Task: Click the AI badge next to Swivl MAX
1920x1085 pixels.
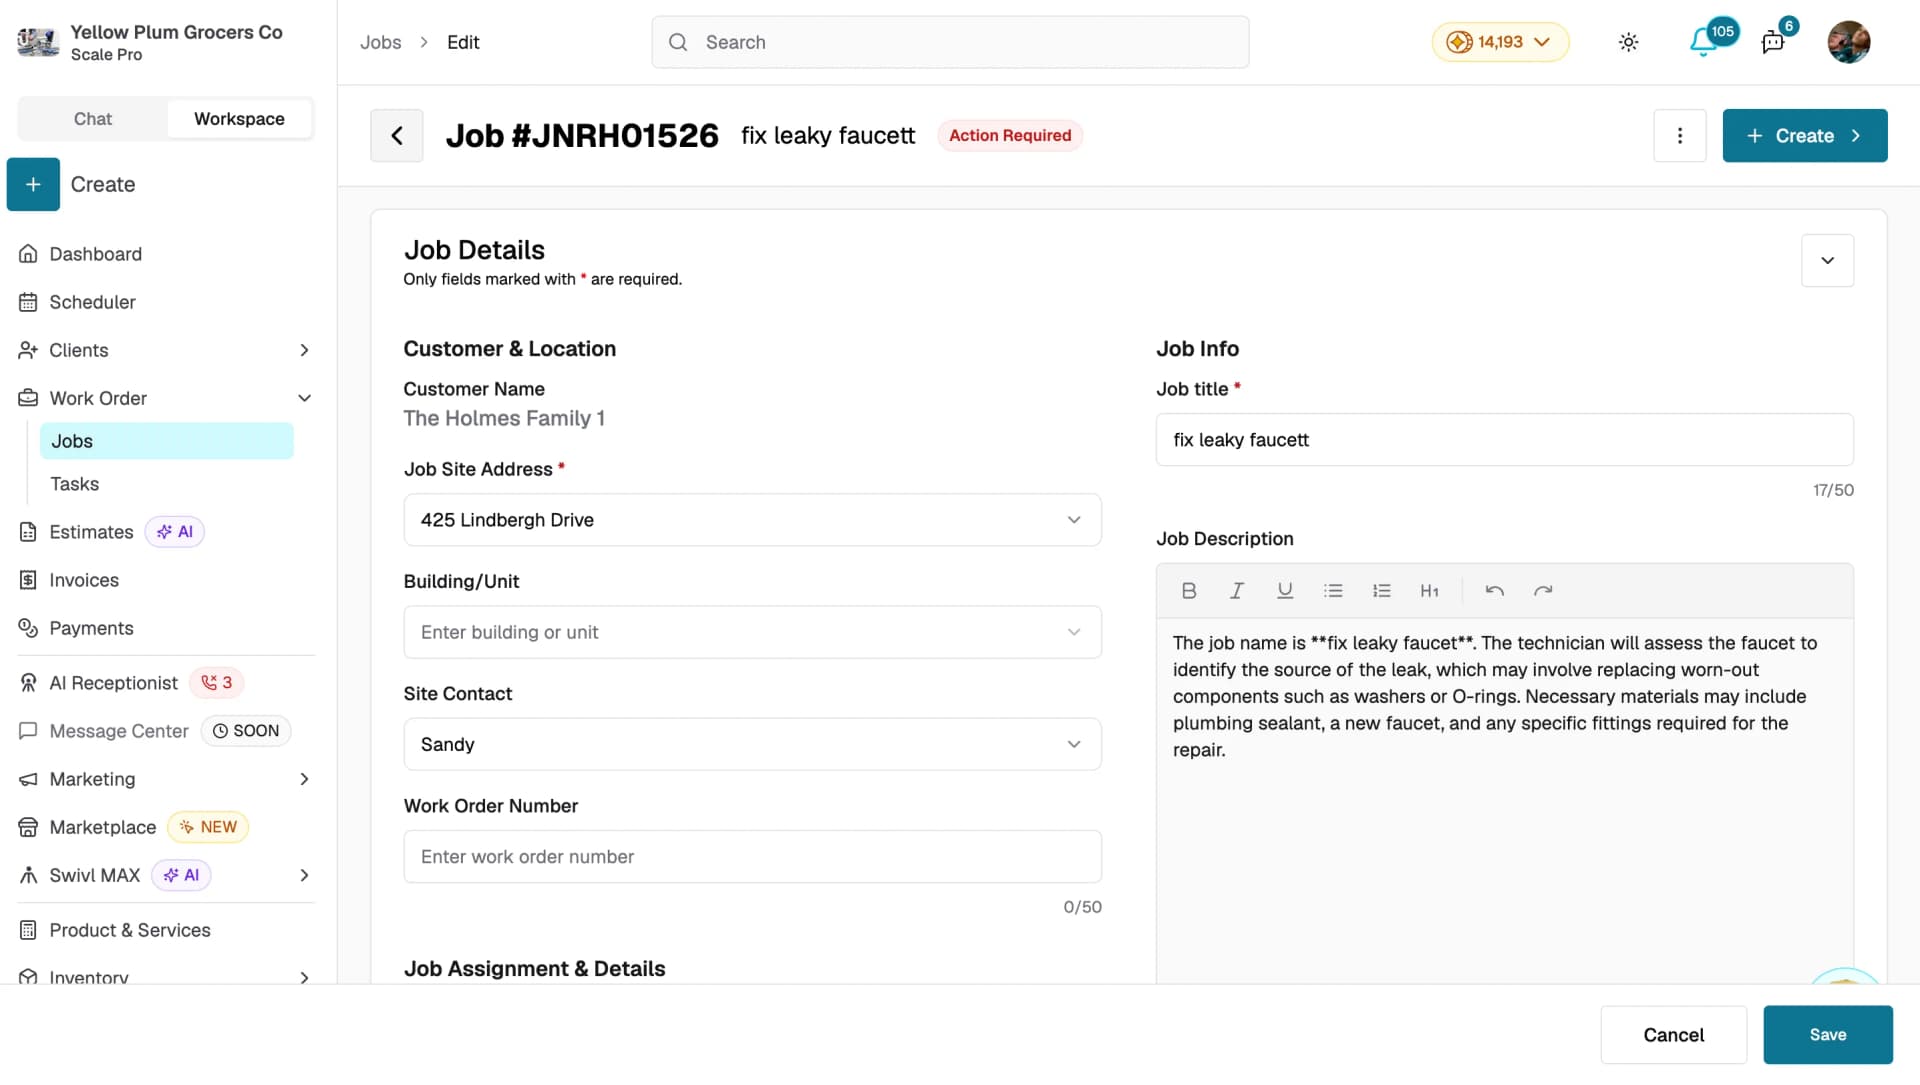Action: tap(181, 876)
